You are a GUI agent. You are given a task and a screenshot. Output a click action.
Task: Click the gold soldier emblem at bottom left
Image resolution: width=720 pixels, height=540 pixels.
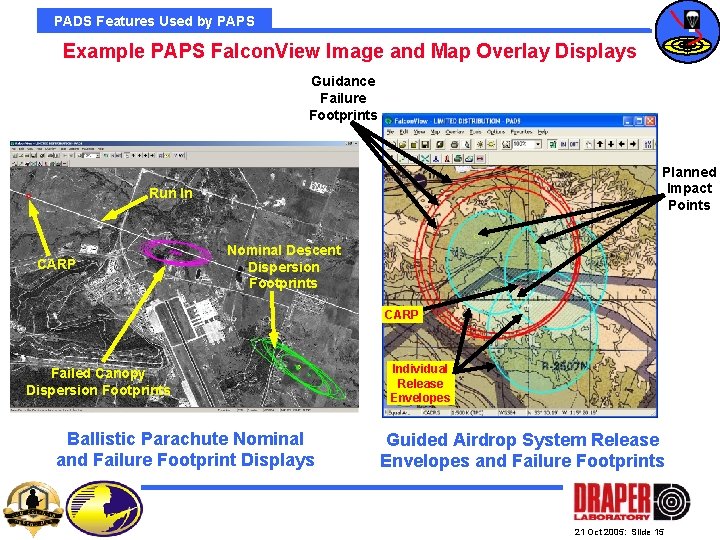point(32,509)
